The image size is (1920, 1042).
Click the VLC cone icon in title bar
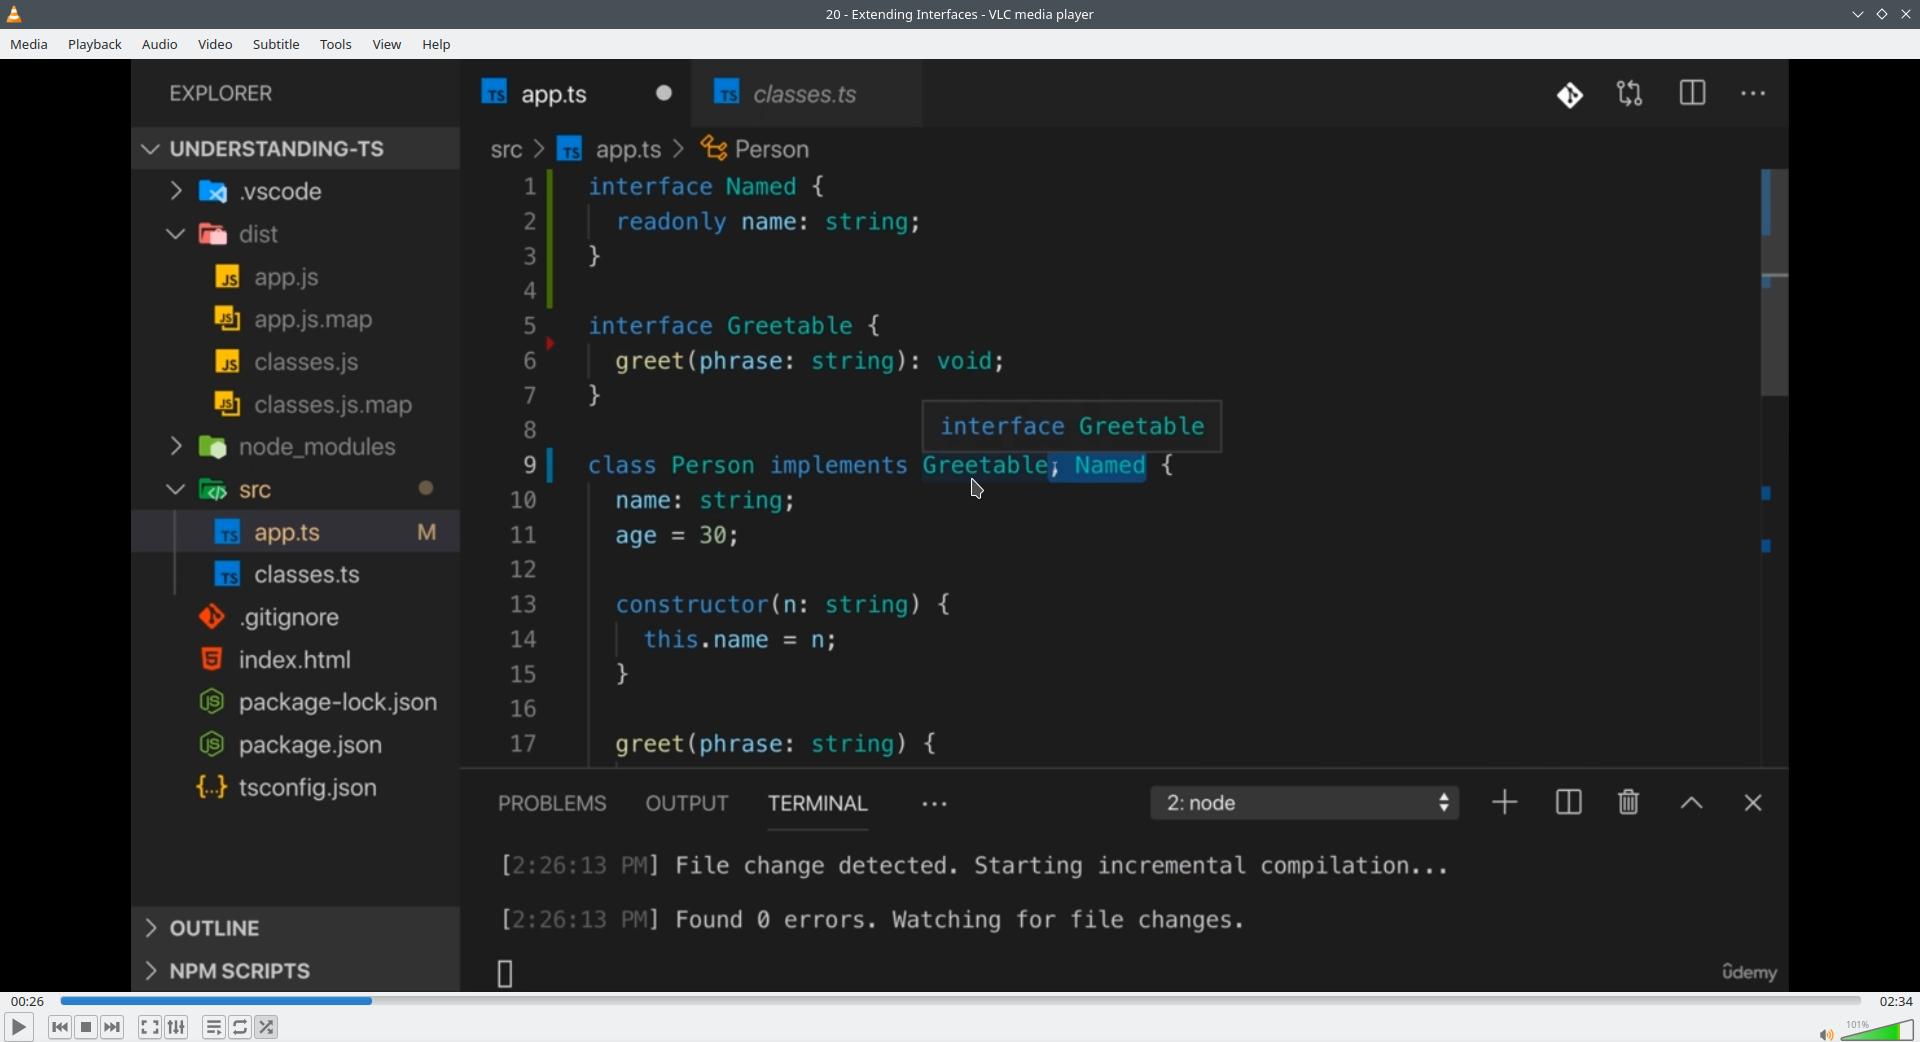coord(14,14)
